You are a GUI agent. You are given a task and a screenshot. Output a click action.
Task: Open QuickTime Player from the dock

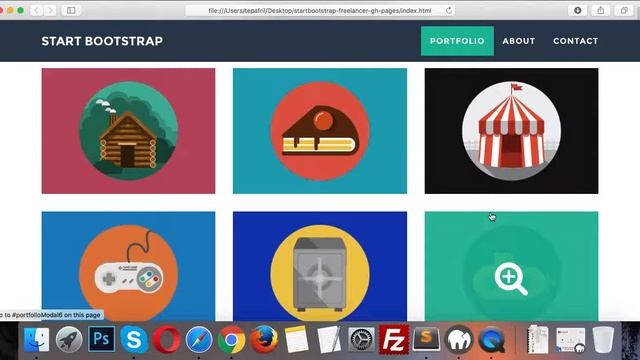pyautogui.click(x=491, y=339)
